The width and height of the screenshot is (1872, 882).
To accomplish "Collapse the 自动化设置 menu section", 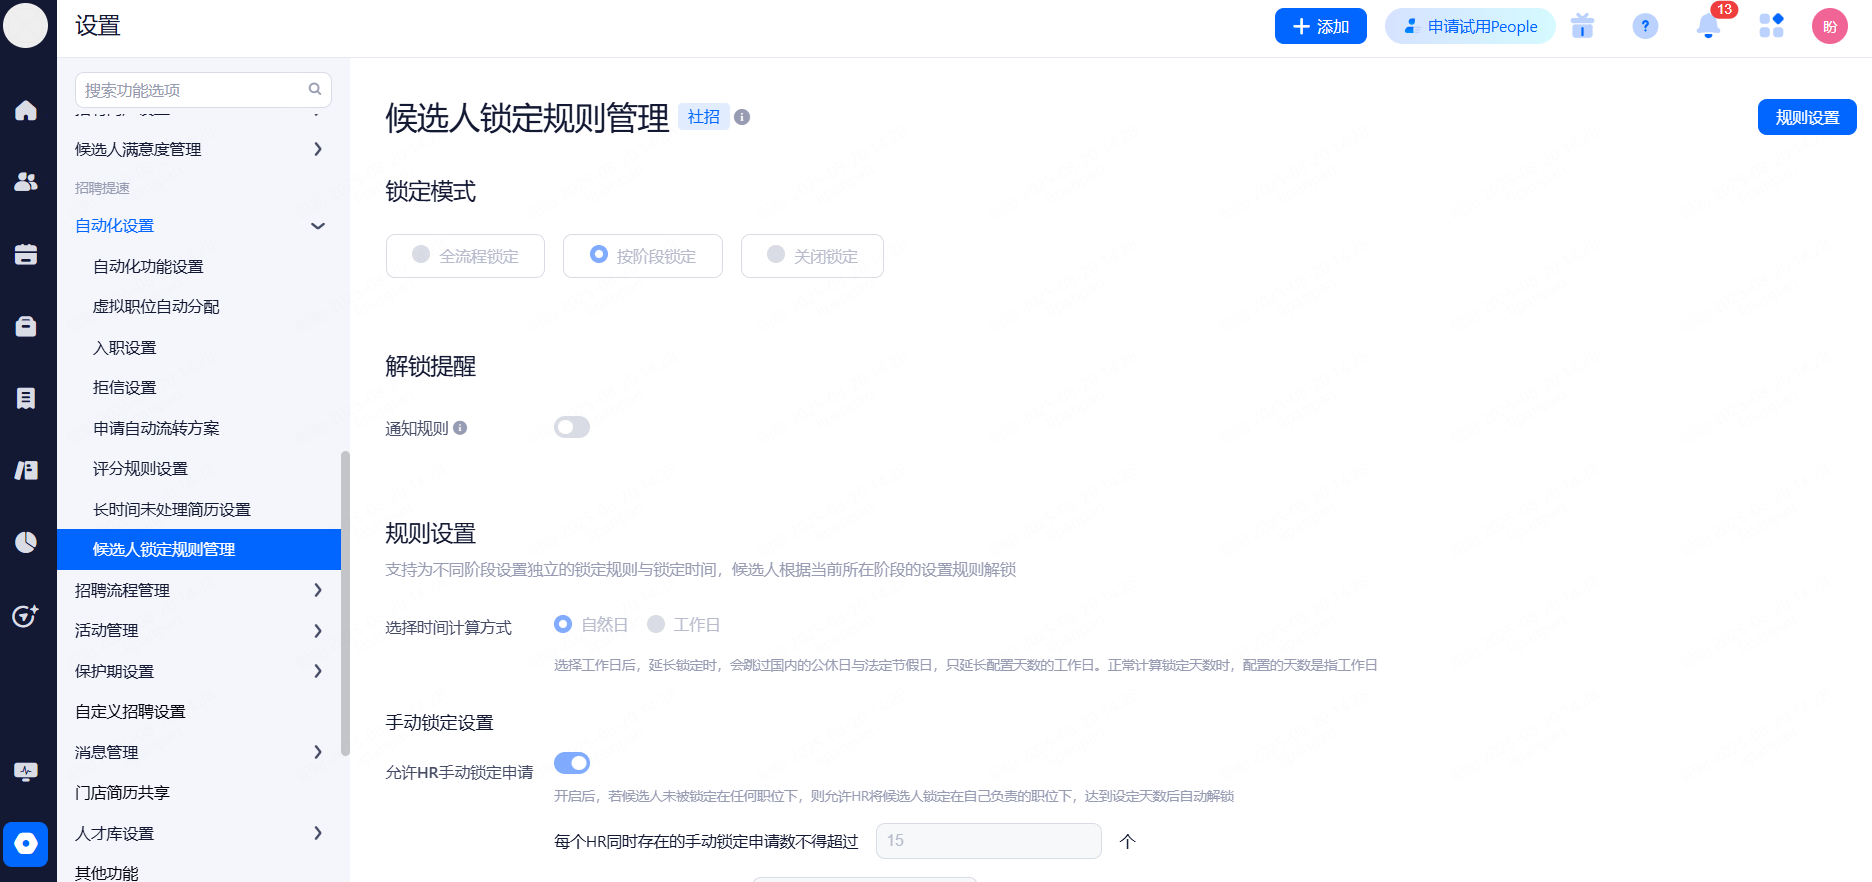I will (x=318, y=226).
